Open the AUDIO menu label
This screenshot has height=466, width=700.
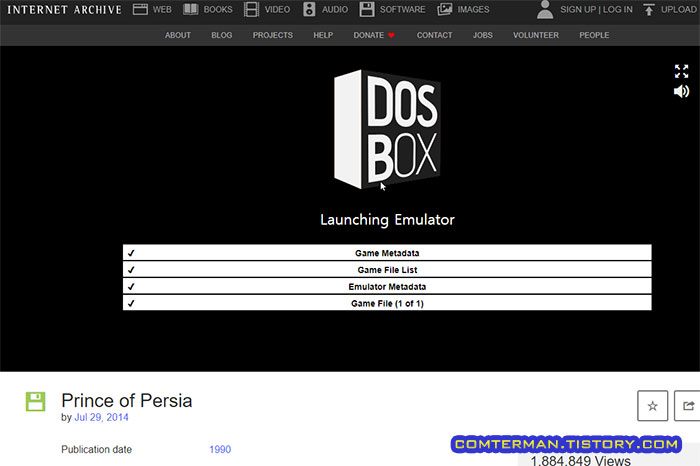(335, 9)
